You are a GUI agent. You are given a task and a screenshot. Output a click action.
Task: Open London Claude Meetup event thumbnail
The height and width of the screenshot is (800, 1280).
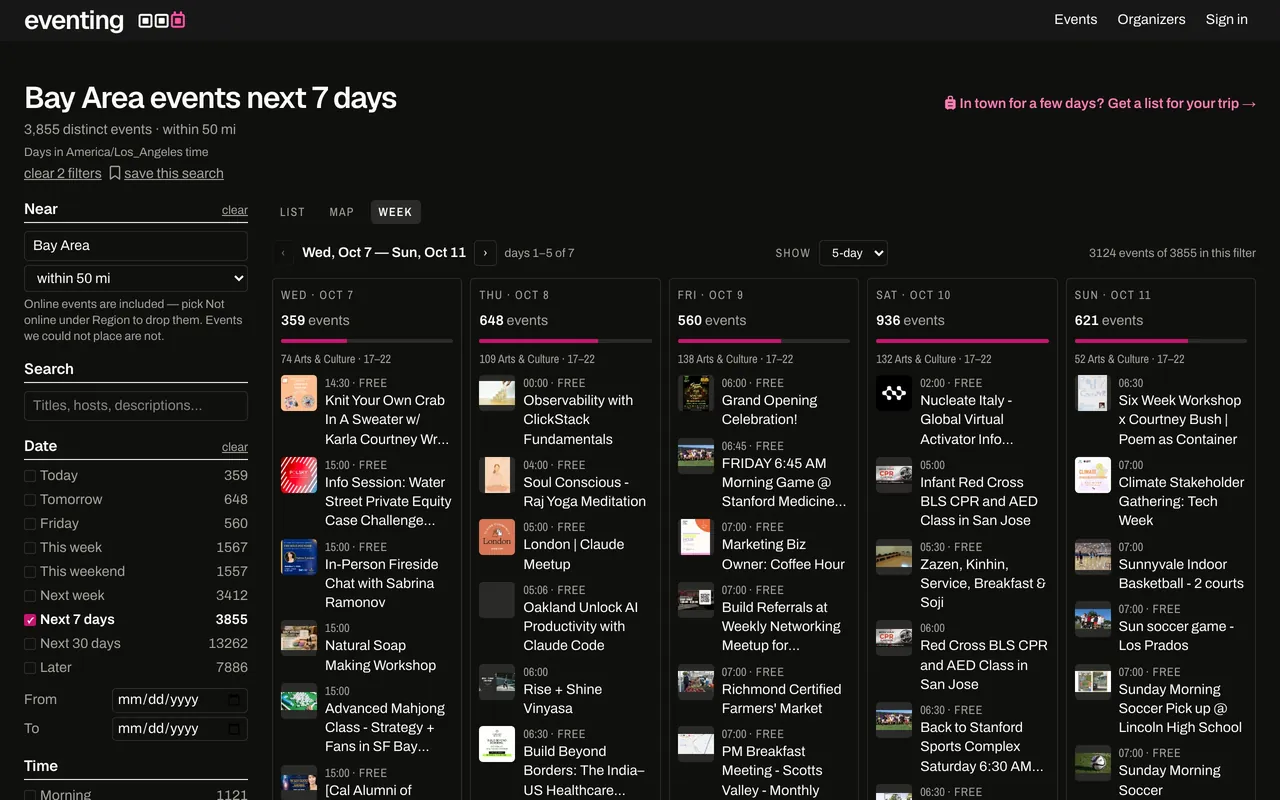pos(497,537)
